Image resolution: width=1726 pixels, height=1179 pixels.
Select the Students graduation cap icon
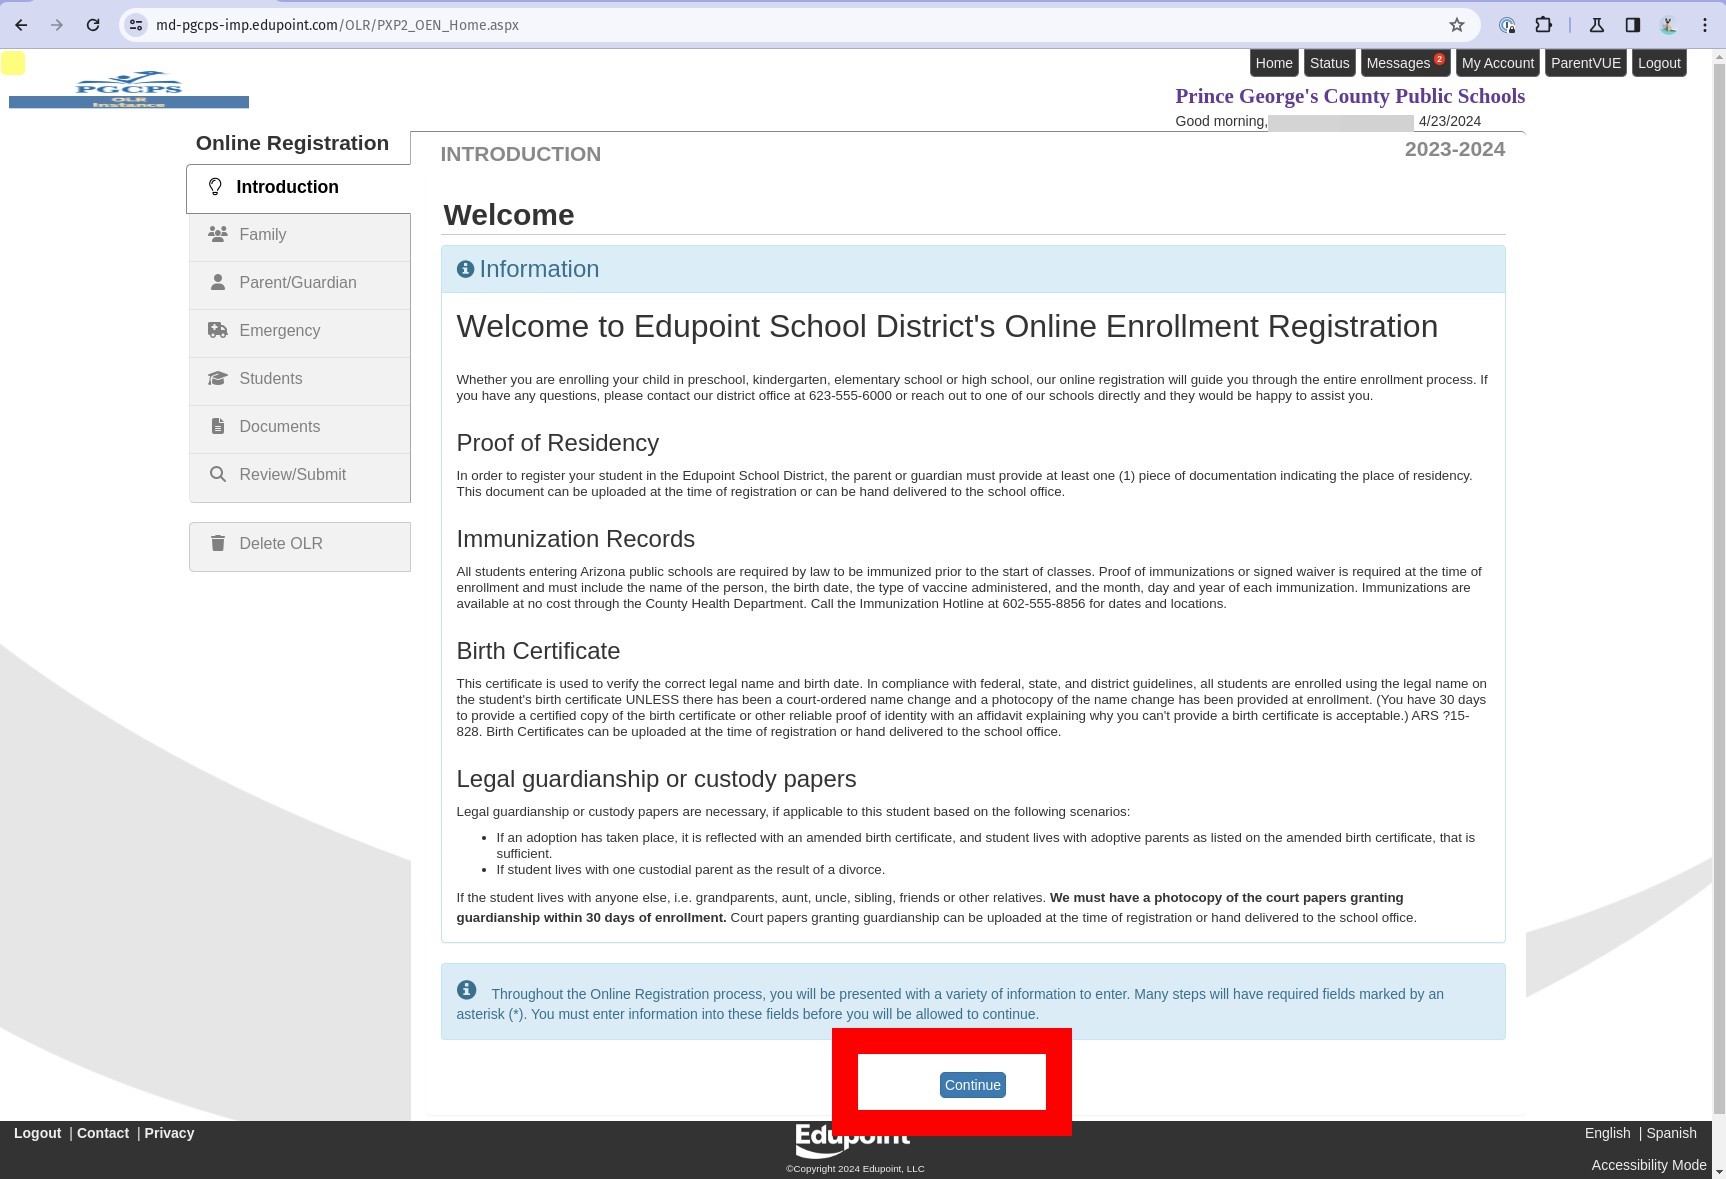coord(217,378)
